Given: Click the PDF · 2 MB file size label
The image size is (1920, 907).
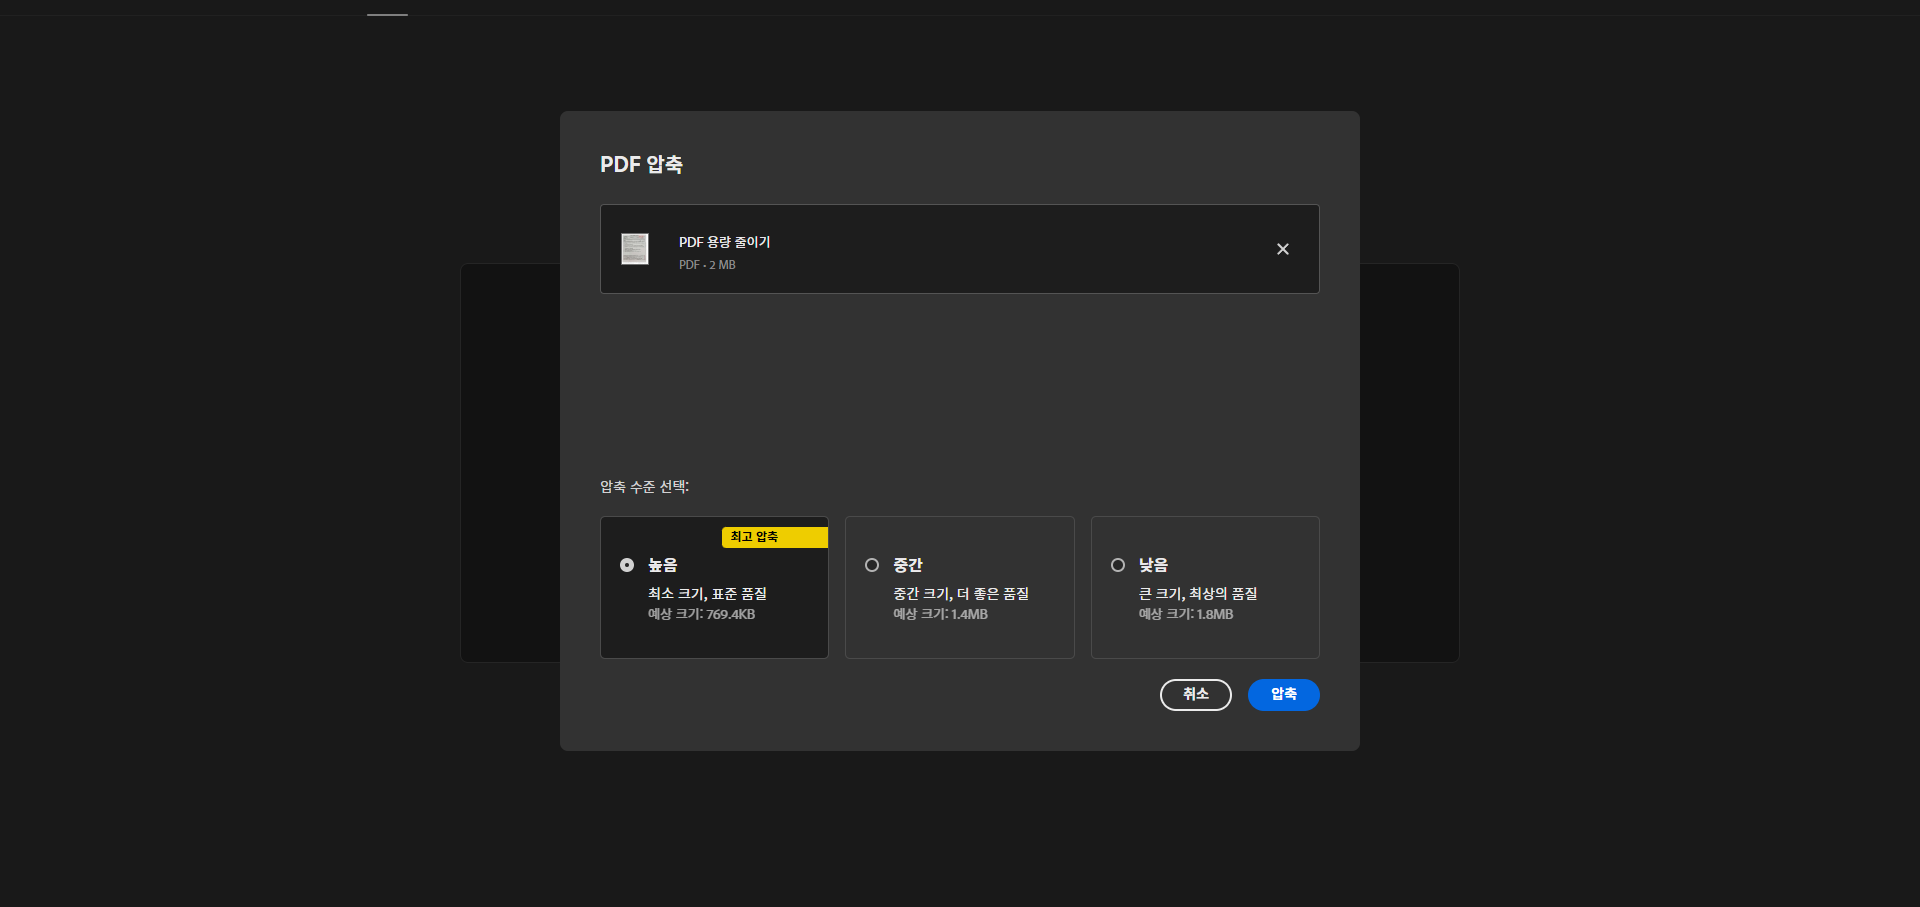Looking at the screenshot, I should [706, 265].
